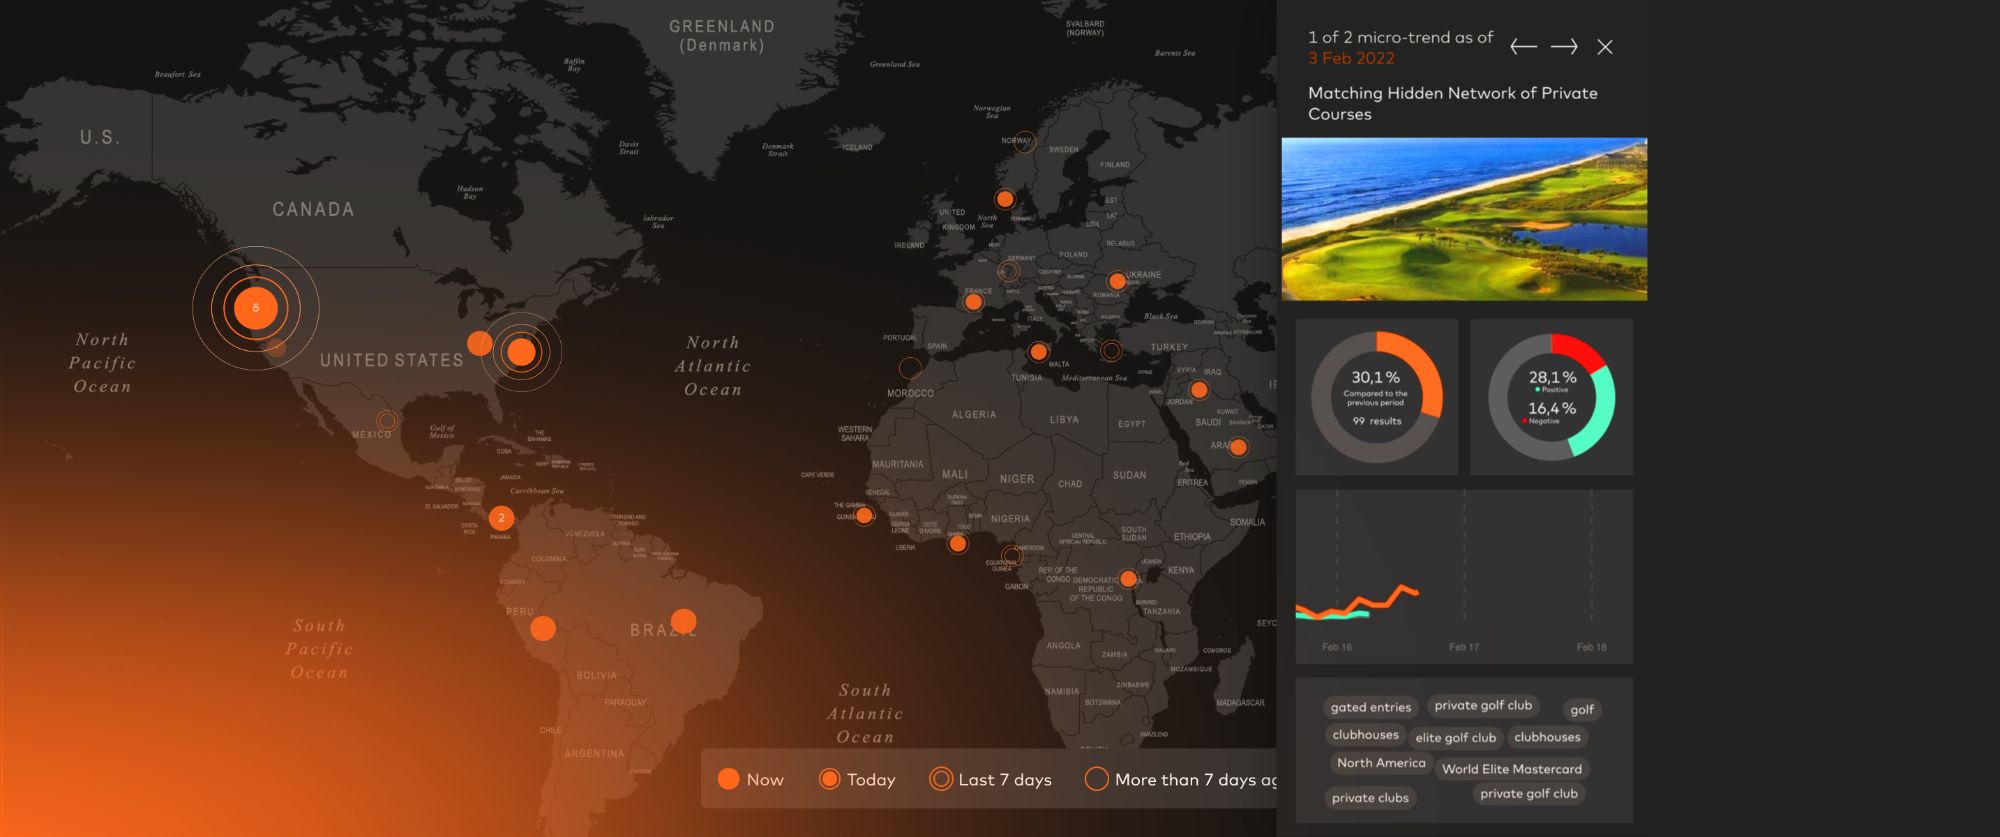This screenshot has height=837, width=2000.
Task: Toggle the Now legend filter
Action: [x=750, y=780]
